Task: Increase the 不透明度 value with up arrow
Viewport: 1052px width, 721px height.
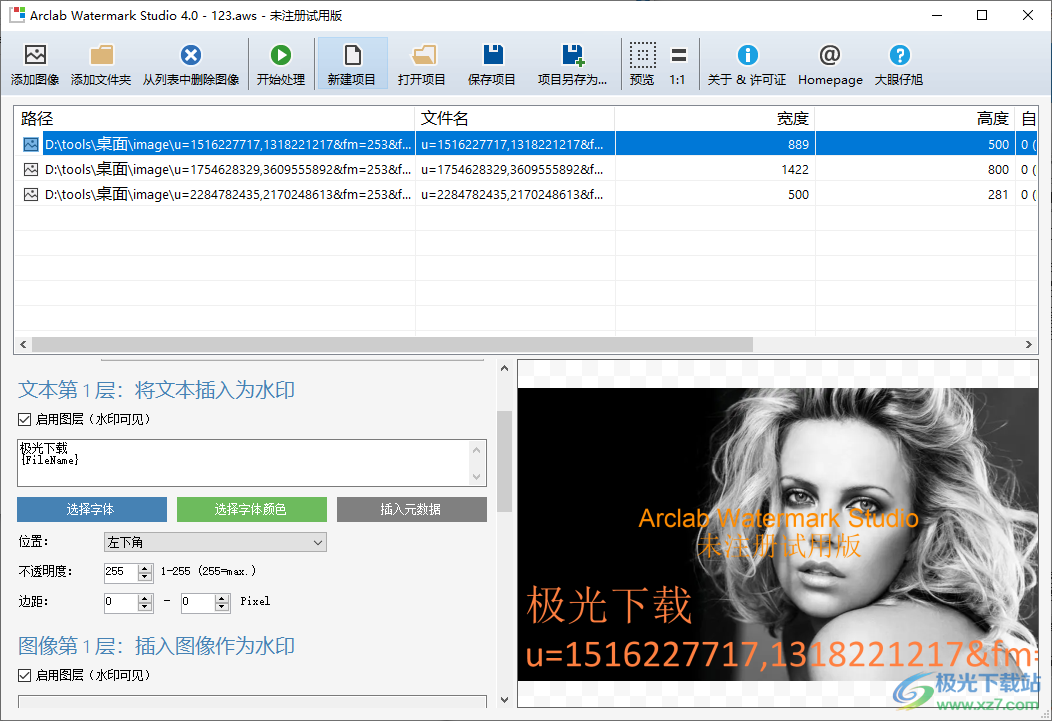Action: (x=145, y=568)
